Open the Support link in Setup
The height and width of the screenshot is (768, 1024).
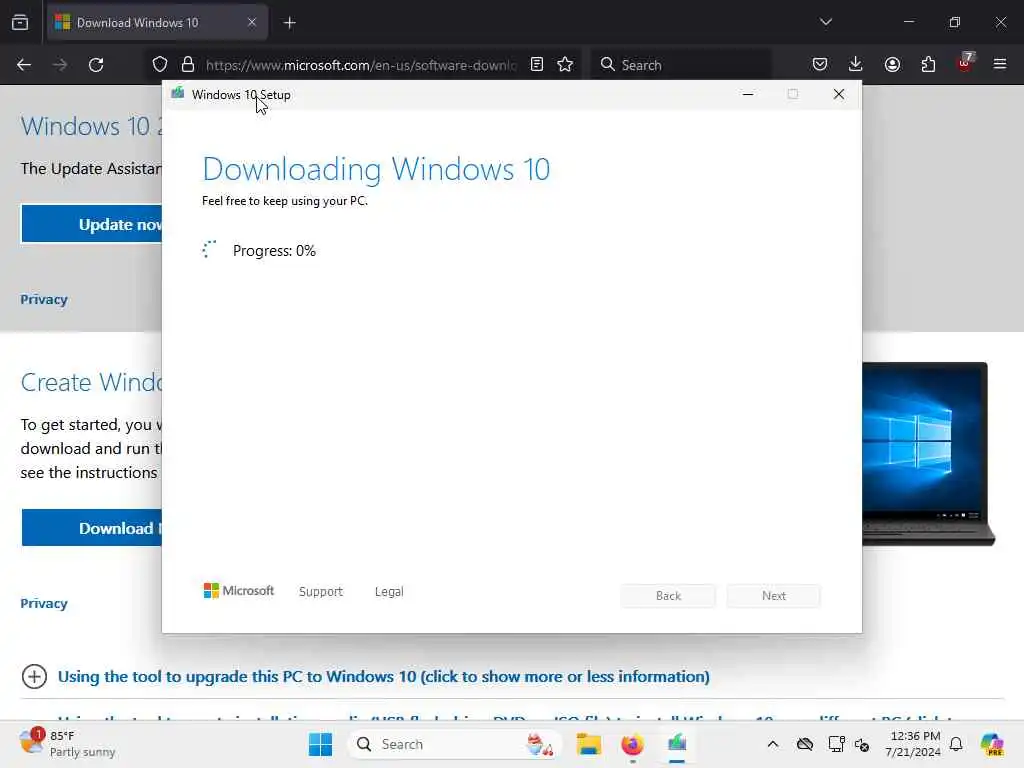pos(321,591)
